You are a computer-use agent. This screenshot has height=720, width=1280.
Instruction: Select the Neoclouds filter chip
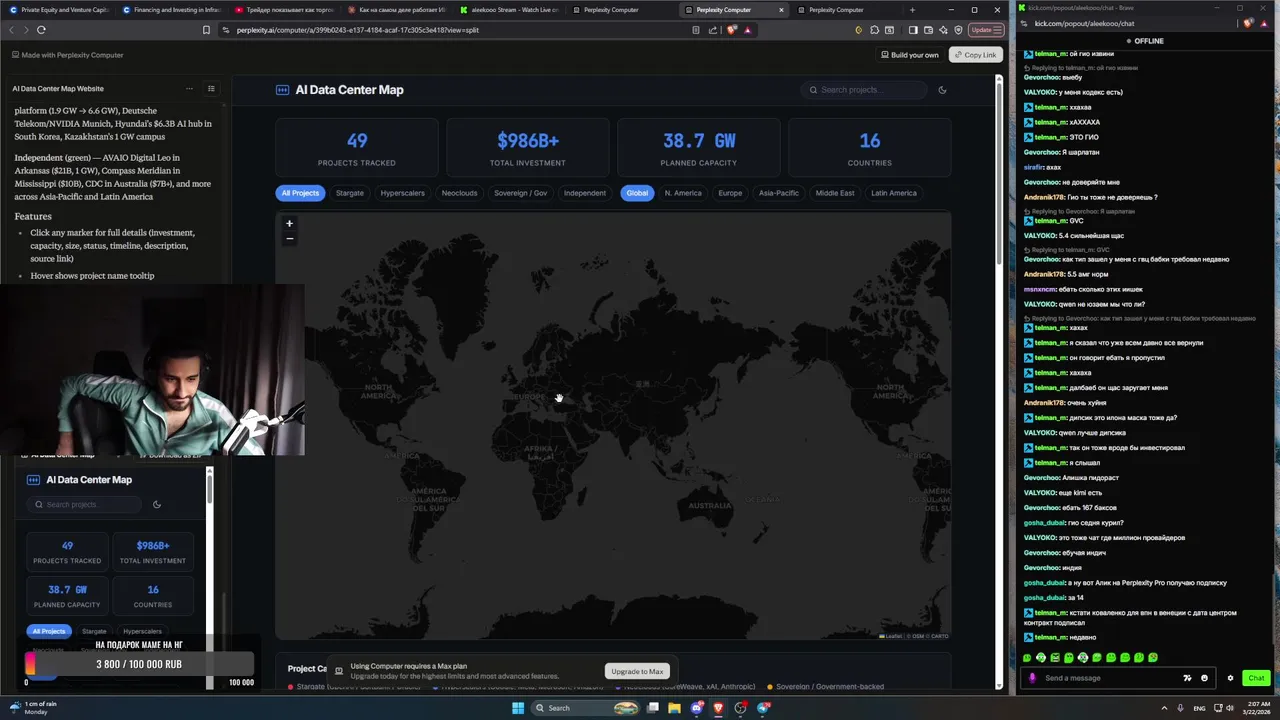pyautogui.click(x=460, y=193)
